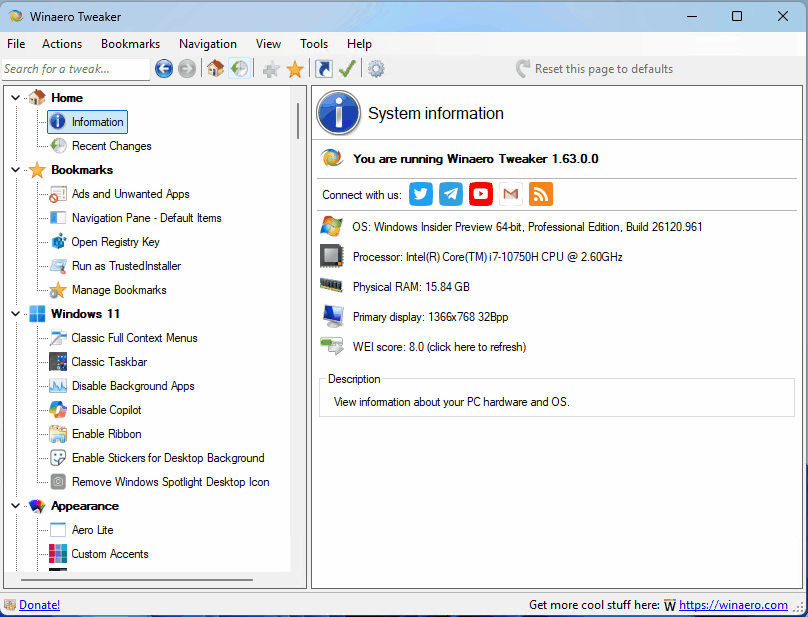Open bookmarks with the yellow star icon
This screenshot has height=617, width=808.
pos(294,69)
